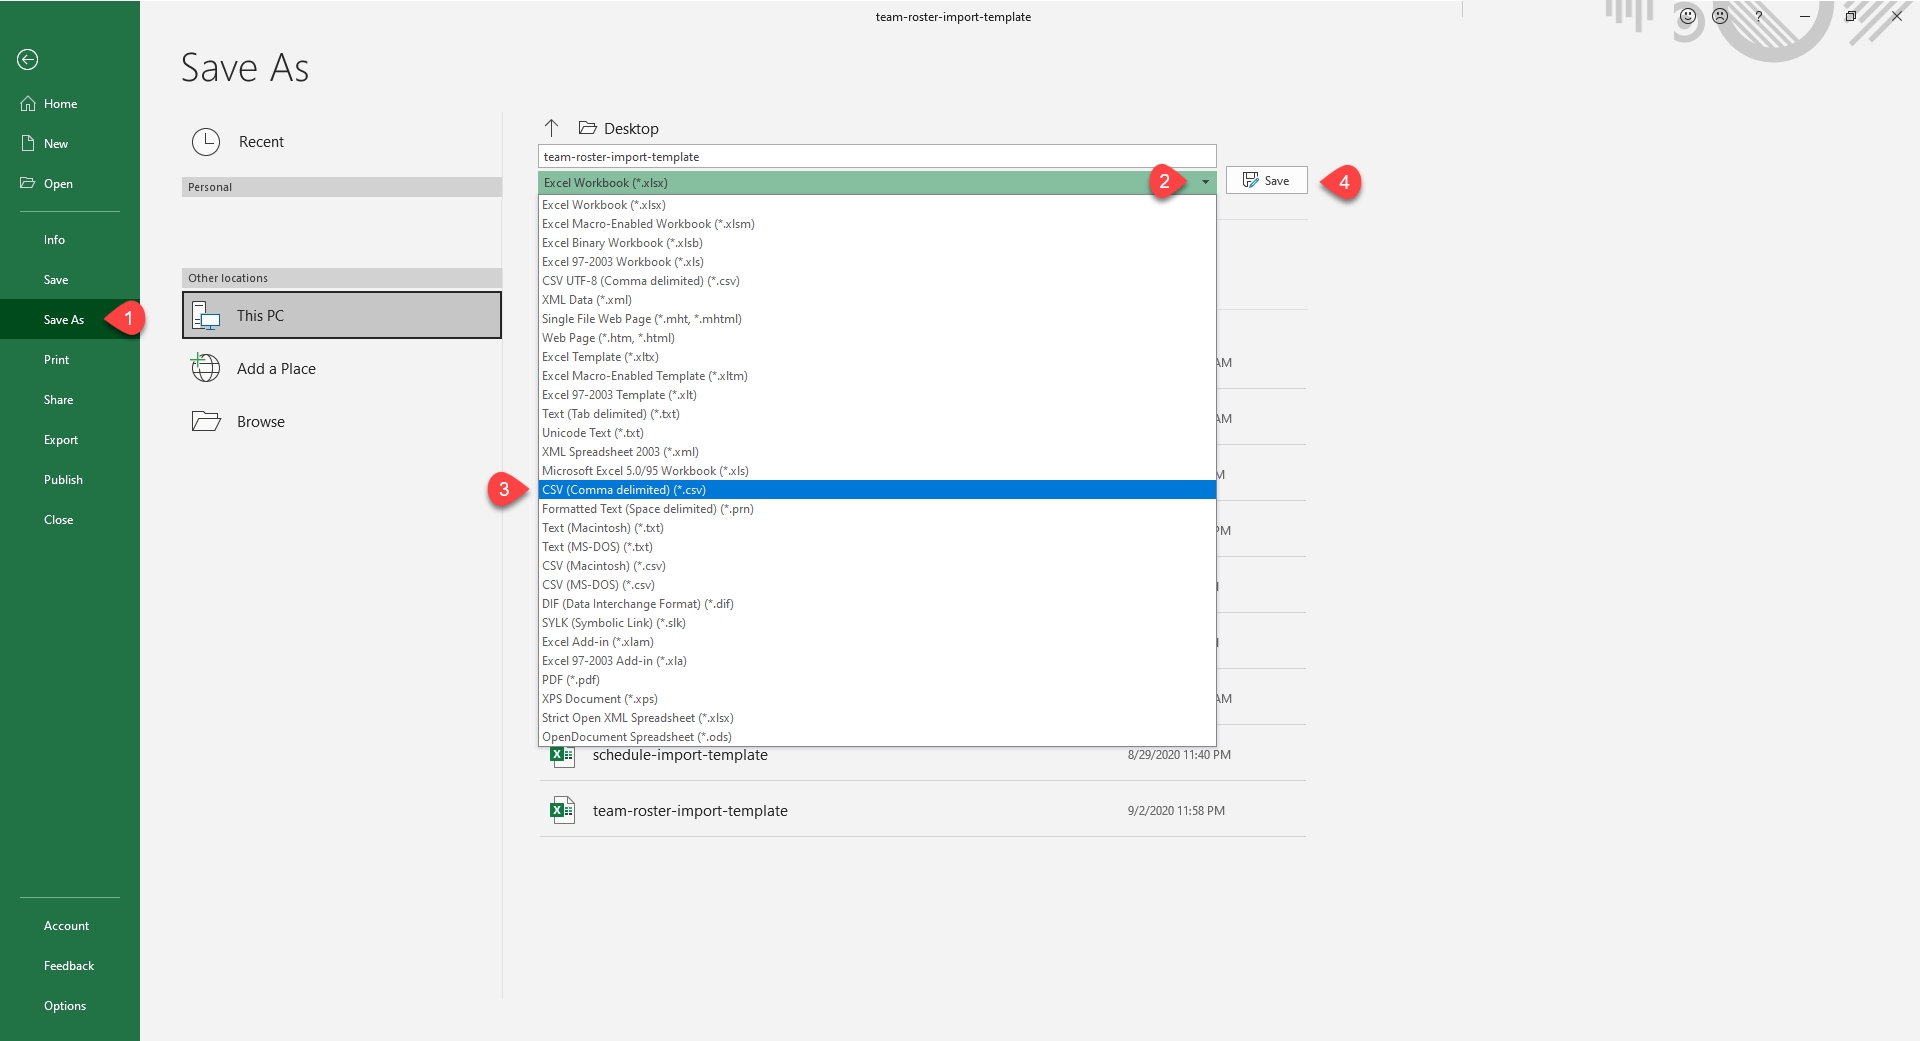Open the Share page
1920x1041 pixels.
click(58, 400)
